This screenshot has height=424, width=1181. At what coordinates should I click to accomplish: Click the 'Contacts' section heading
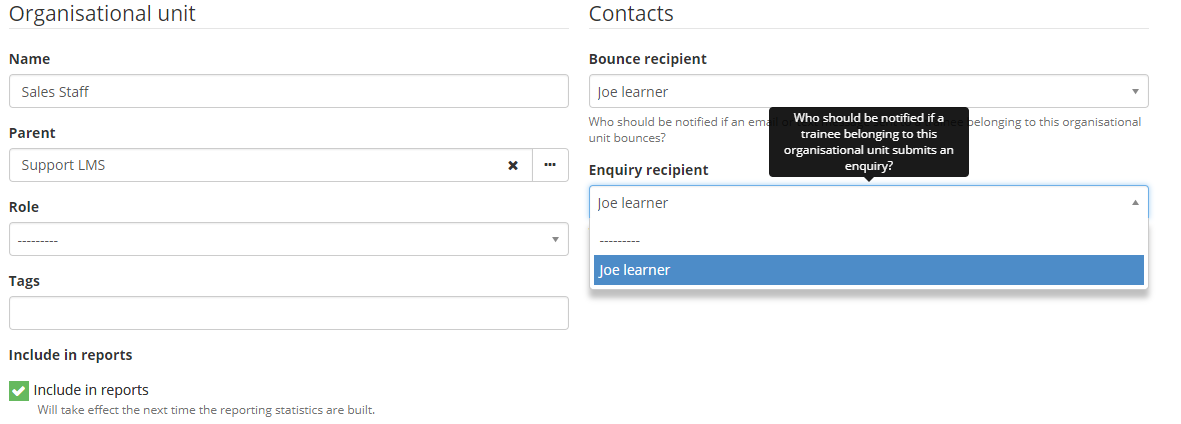coord(631,13)
